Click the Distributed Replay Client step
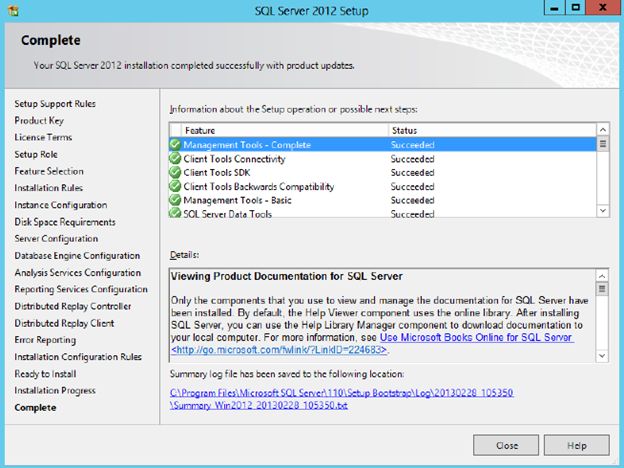Viewport: 624px width, 468px height. click(x=64, y=323)
